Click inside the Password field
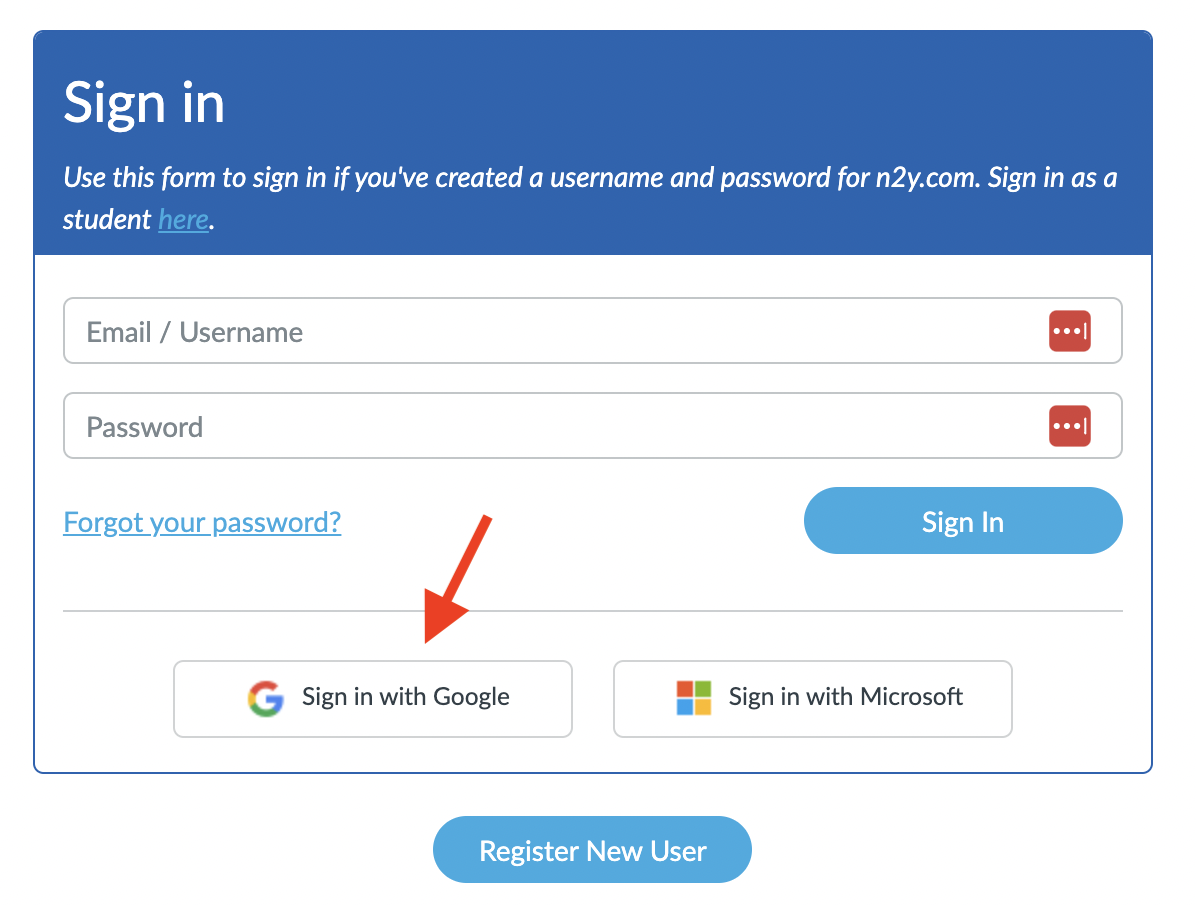 [500, 425]
